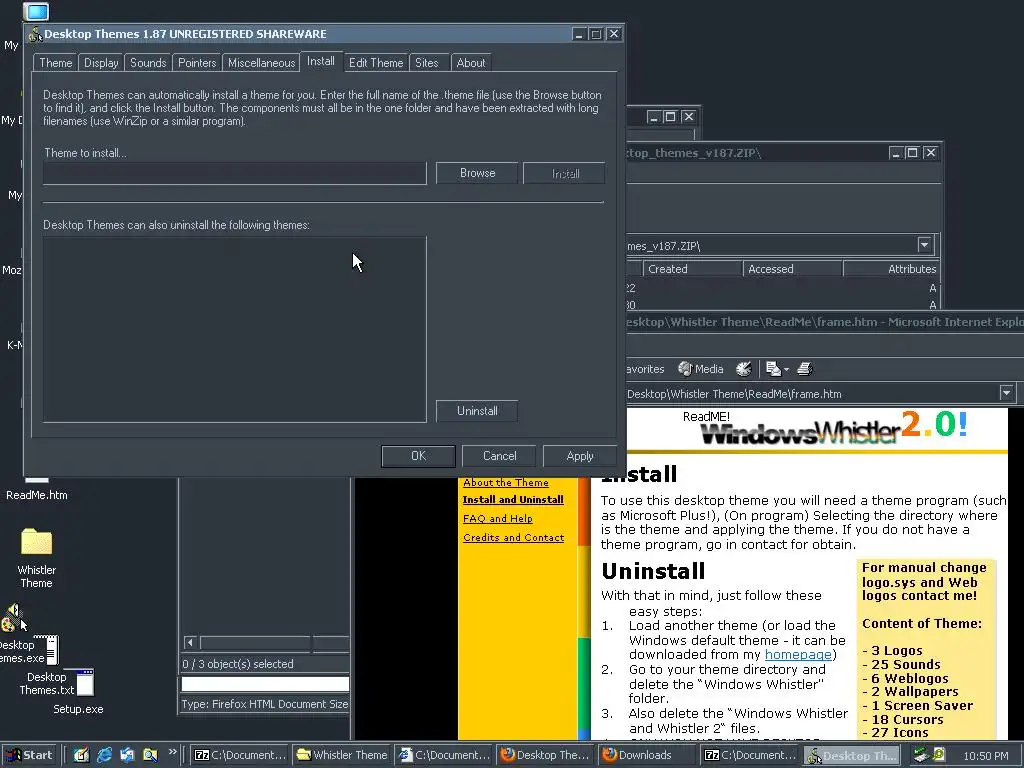Select the ReadMe.htm desktop item
The height and width of the screenshot is (768, 1024).
(x=37, y=494)
